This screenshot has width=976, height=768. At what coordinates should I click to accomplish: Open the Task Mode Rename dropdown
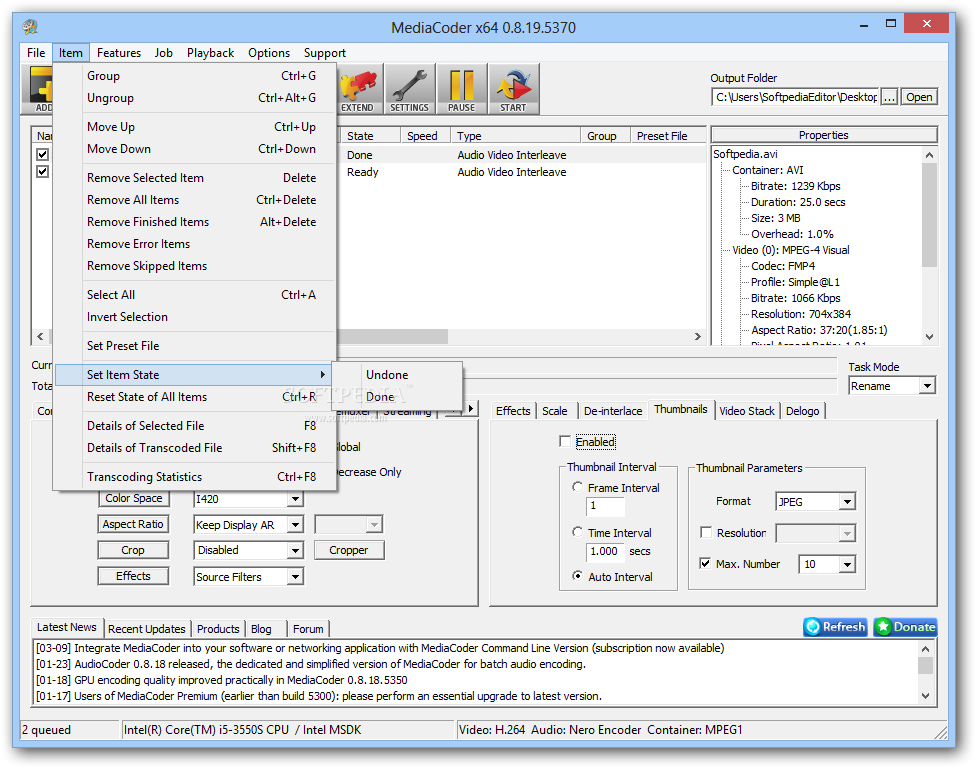[x=927, y=386]
